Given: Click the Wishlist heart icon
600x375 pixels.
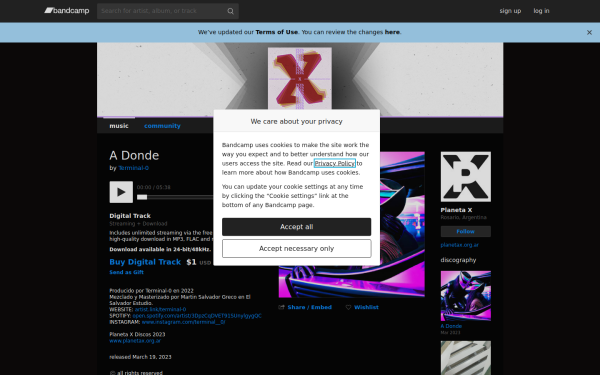Looking at the screenshot, I should tap(348, 307).
